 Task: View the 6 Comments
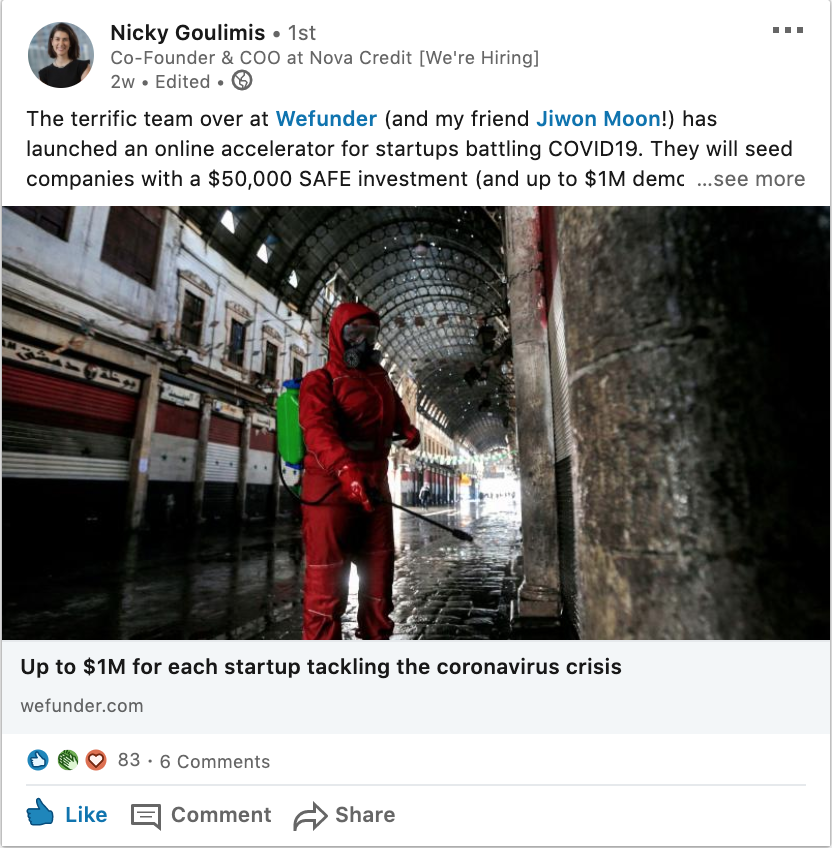tap(215, 761)
